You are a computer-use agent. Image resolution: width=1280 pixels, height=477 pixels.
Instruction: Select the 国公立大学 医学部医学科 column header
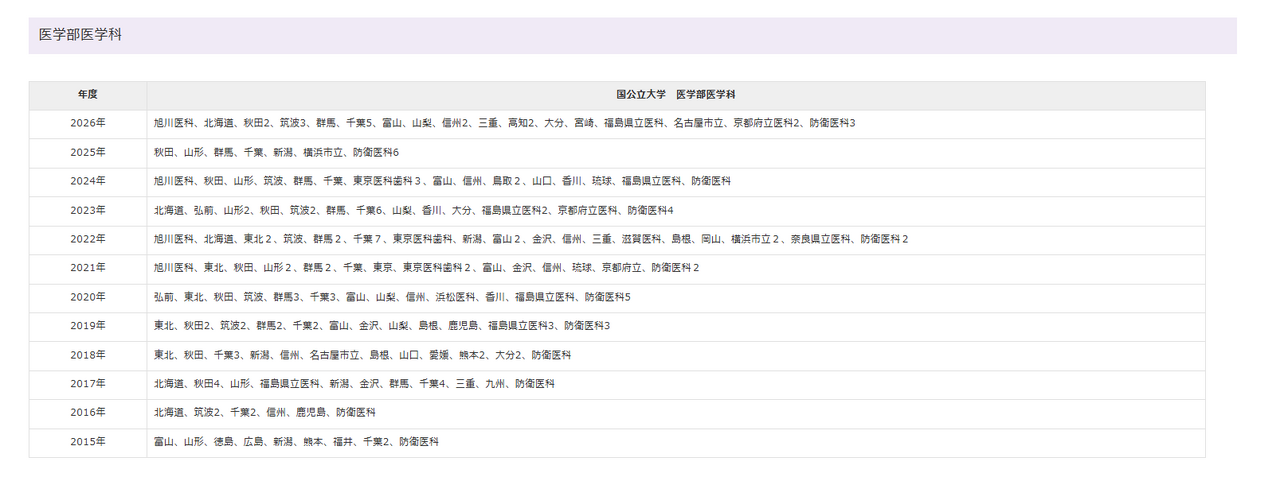(676, 95)
